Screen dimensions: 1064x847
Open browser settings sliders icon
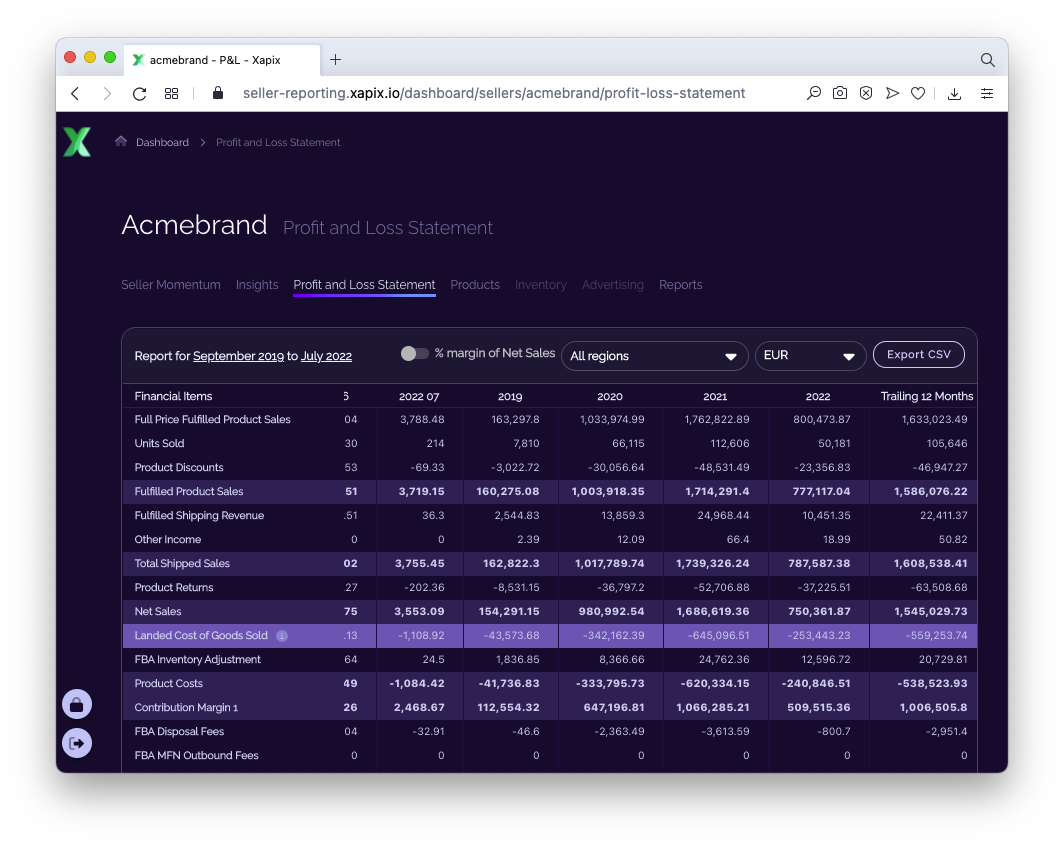987,94
